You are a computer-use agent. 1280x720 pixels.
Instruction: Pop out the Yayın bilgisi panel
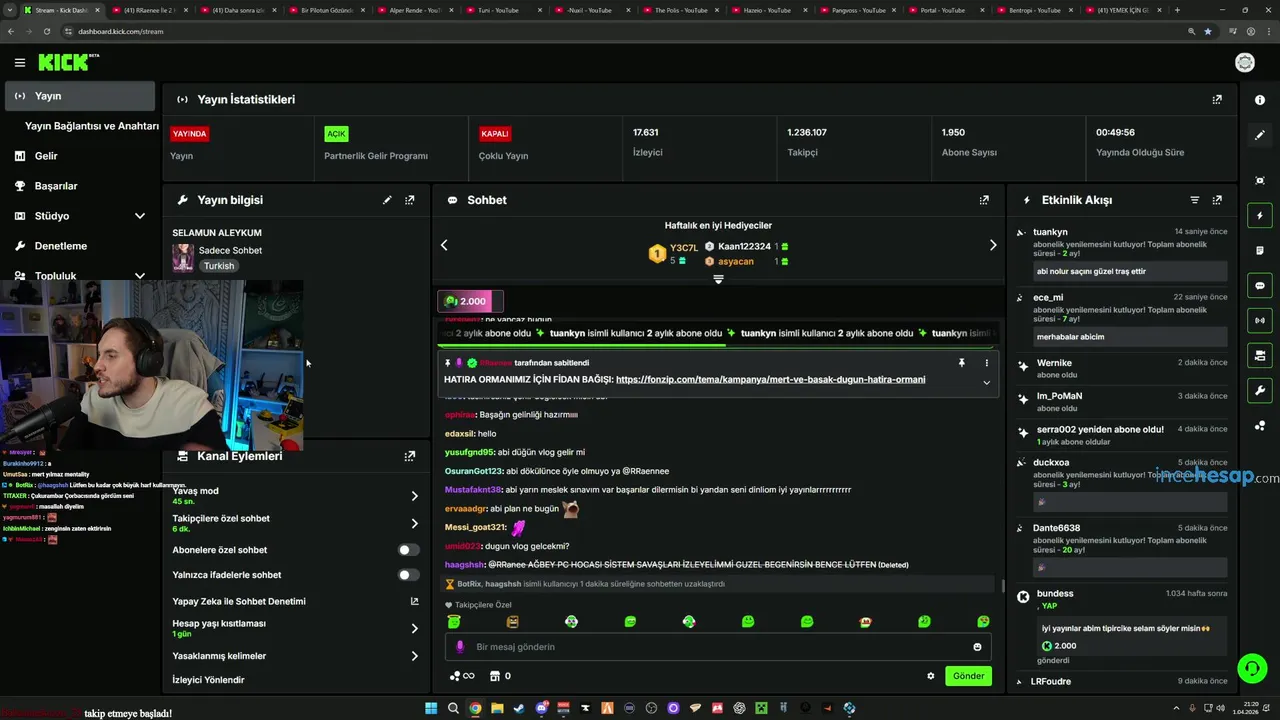[x=410, y=200]
